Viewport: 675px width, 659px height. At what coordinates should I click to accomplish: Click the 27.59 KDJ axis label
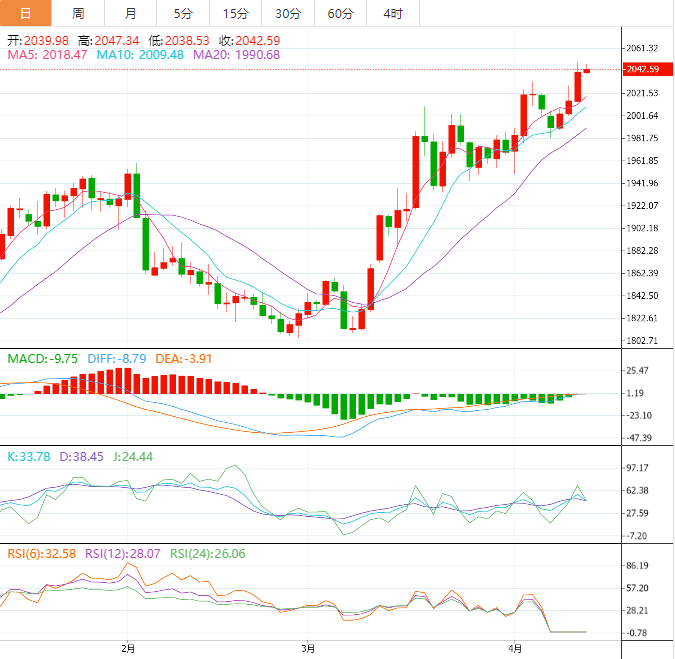point(638,513)
